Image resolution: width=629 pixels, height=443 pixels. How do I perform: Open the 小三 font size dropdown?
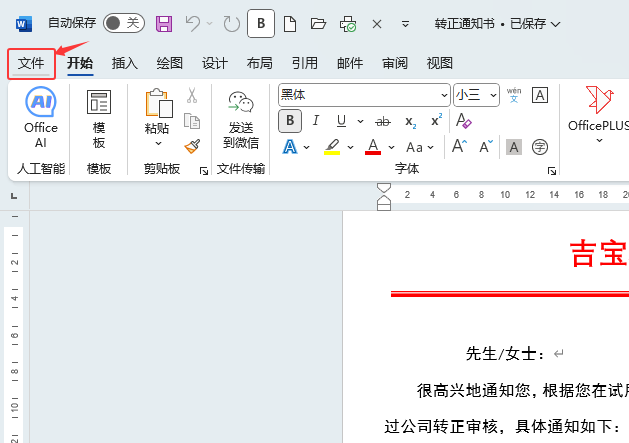point(493,96)
